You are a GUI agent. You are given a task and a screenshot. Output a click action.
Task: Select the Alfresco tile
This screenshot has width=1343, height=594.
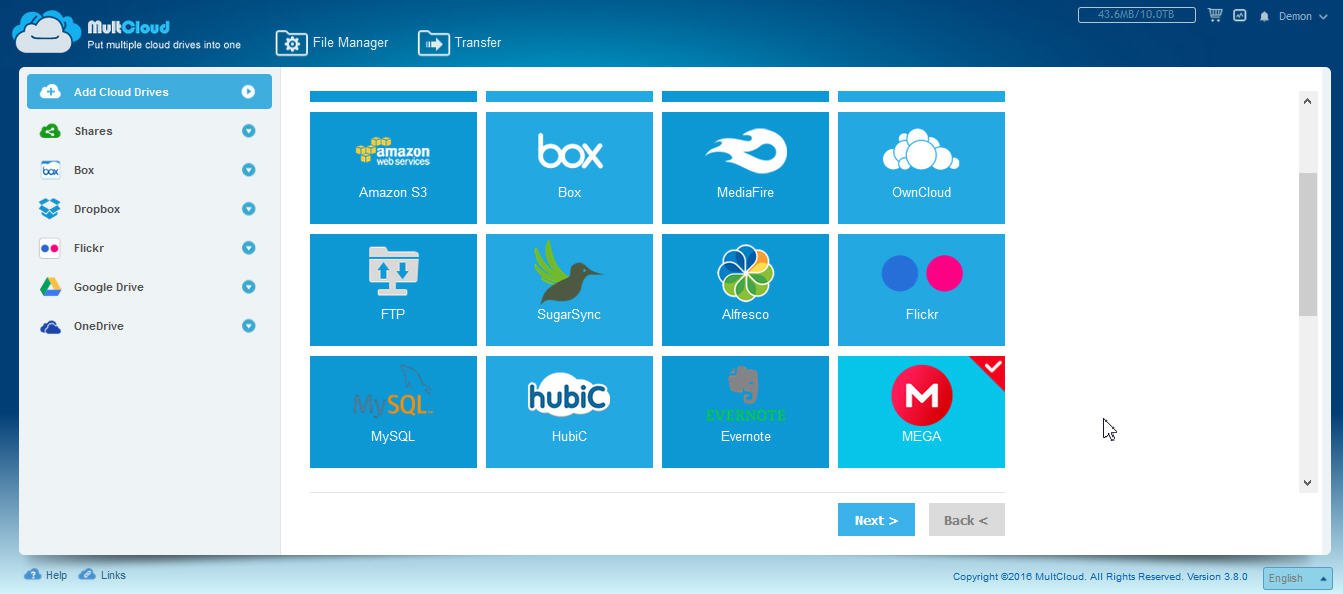coord(745,290)
